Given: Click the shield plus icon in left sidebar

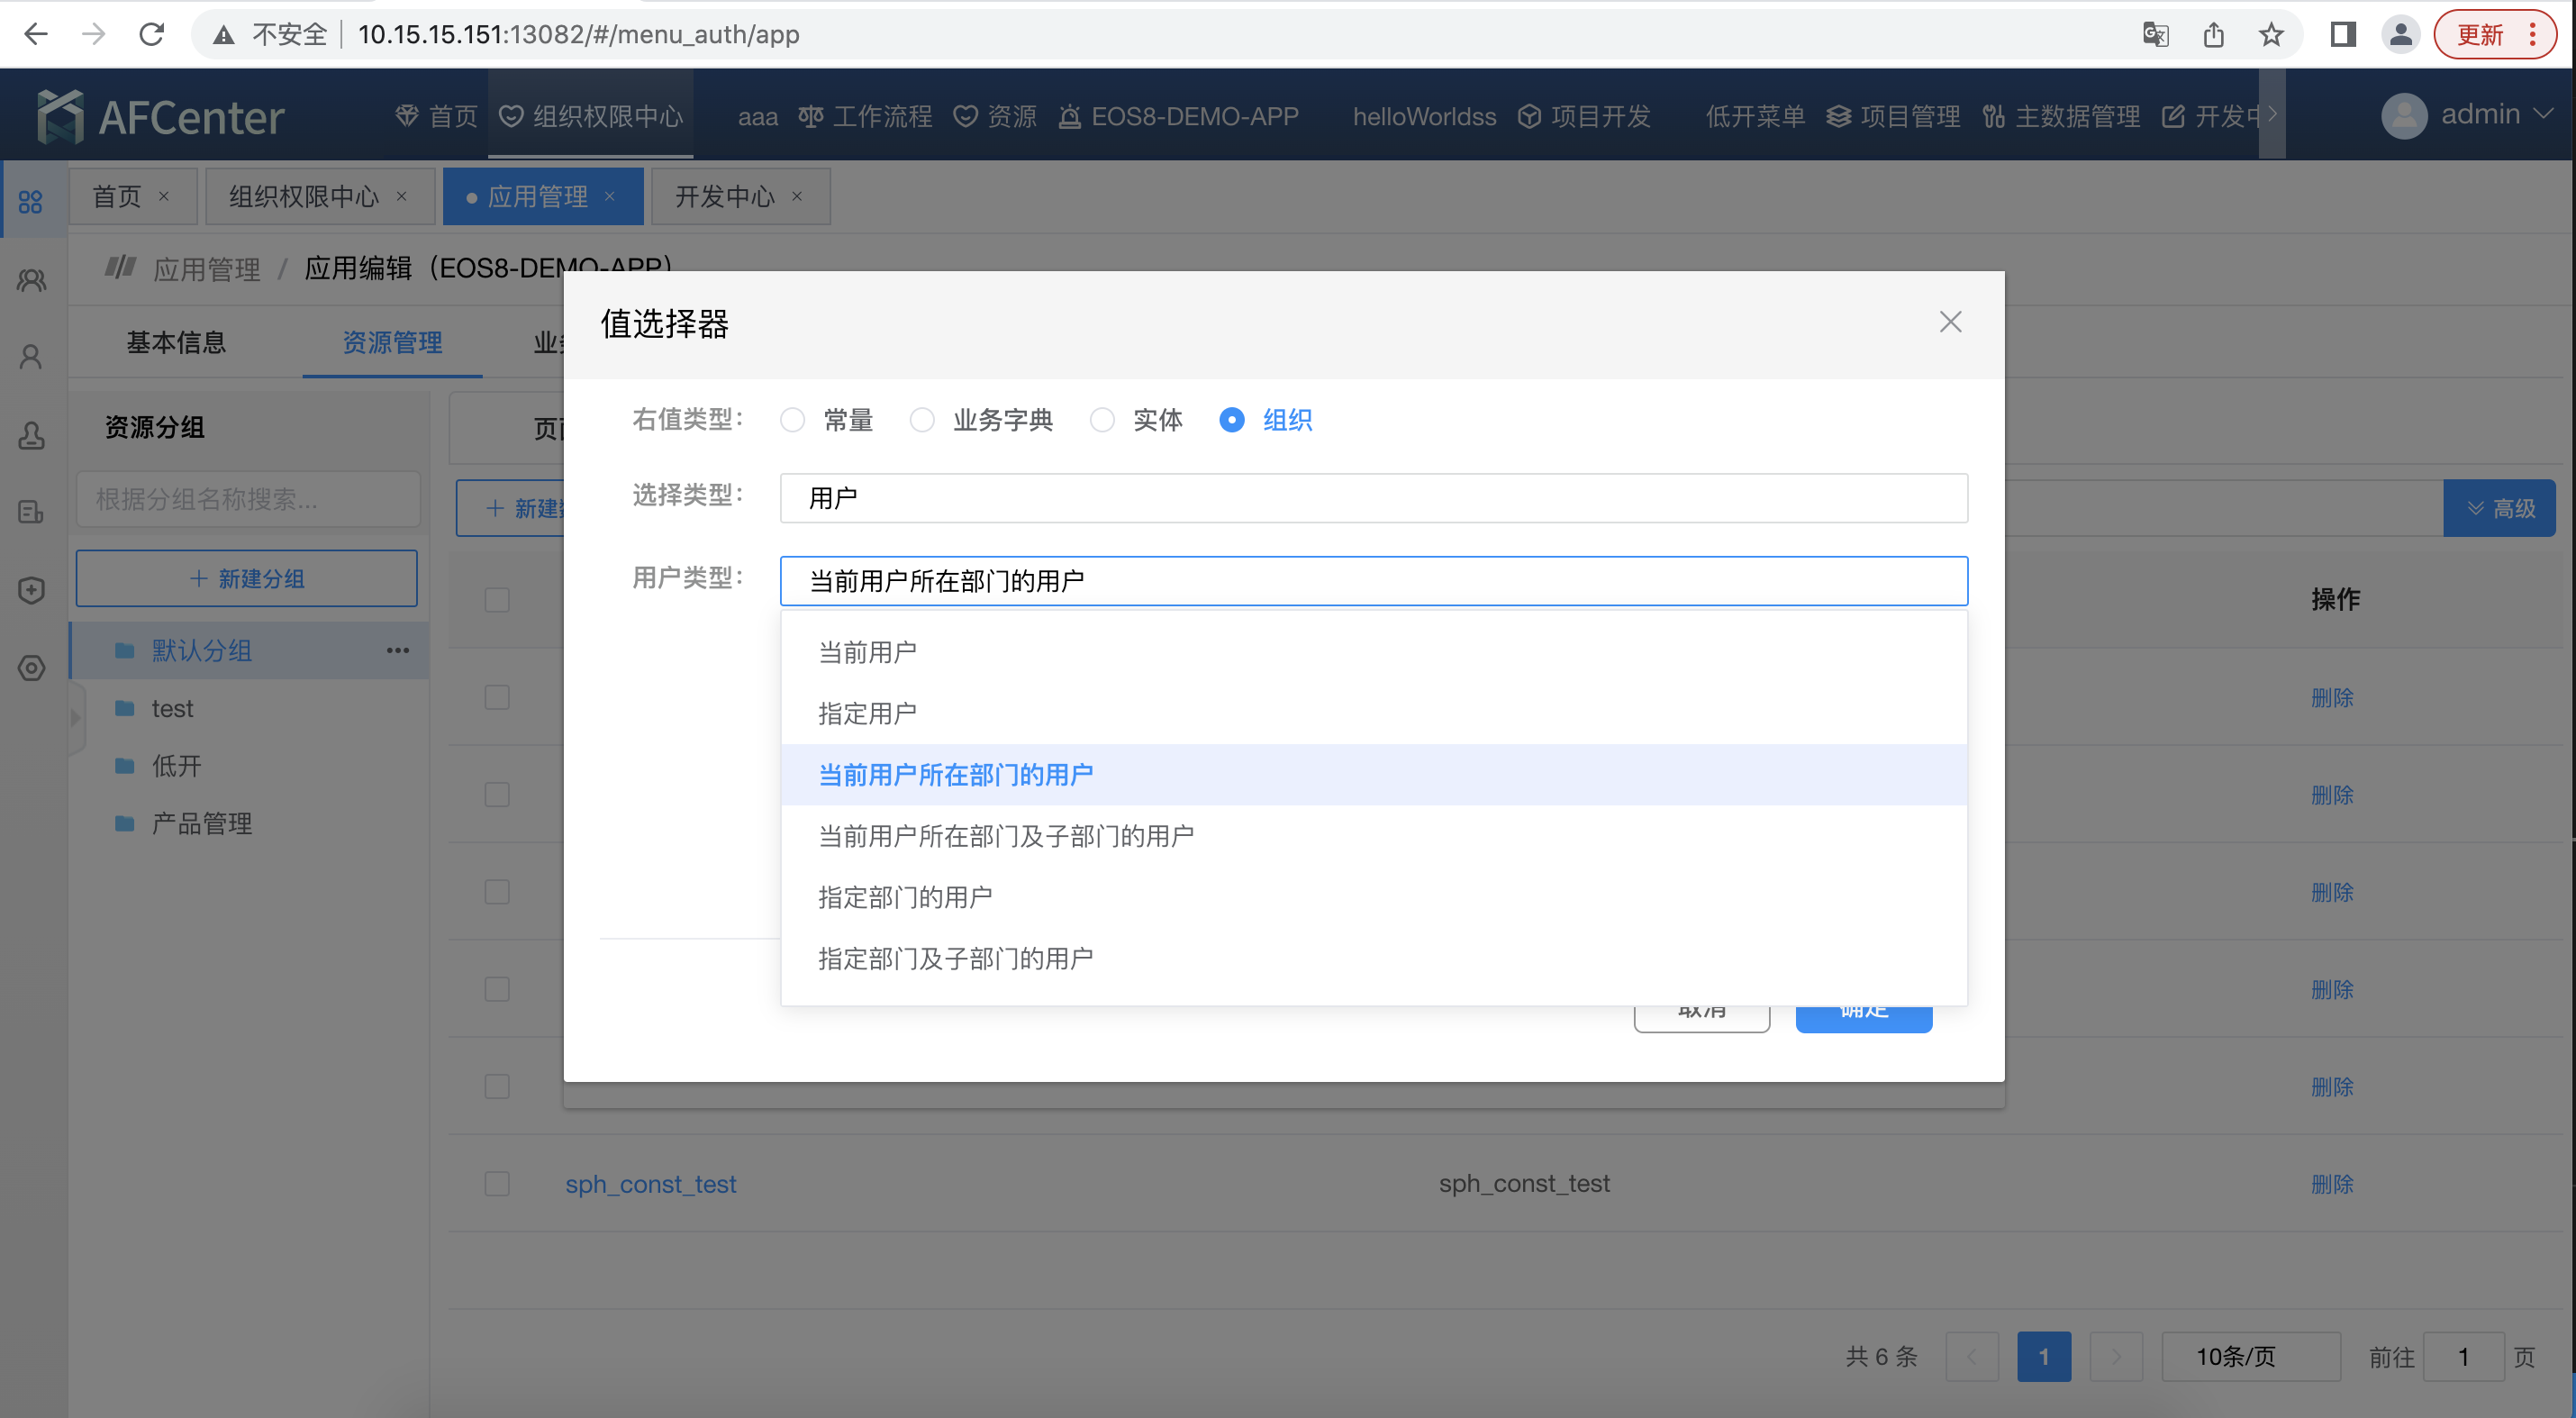Looking at the screenshot, I should 31,590.
